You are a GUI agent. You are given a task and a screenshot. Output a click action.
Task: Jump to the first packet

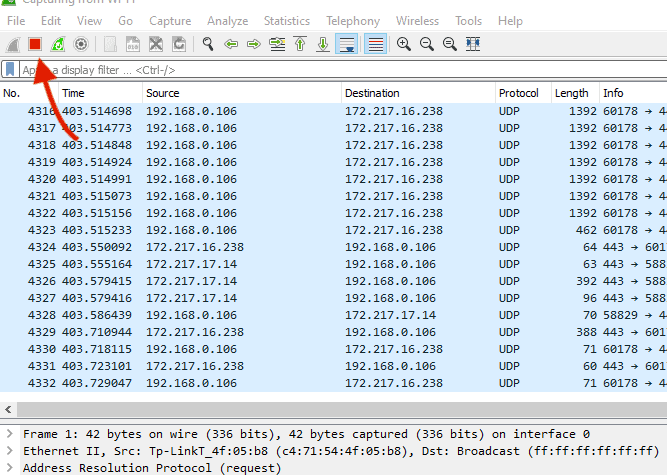click(x=300, y=44)
